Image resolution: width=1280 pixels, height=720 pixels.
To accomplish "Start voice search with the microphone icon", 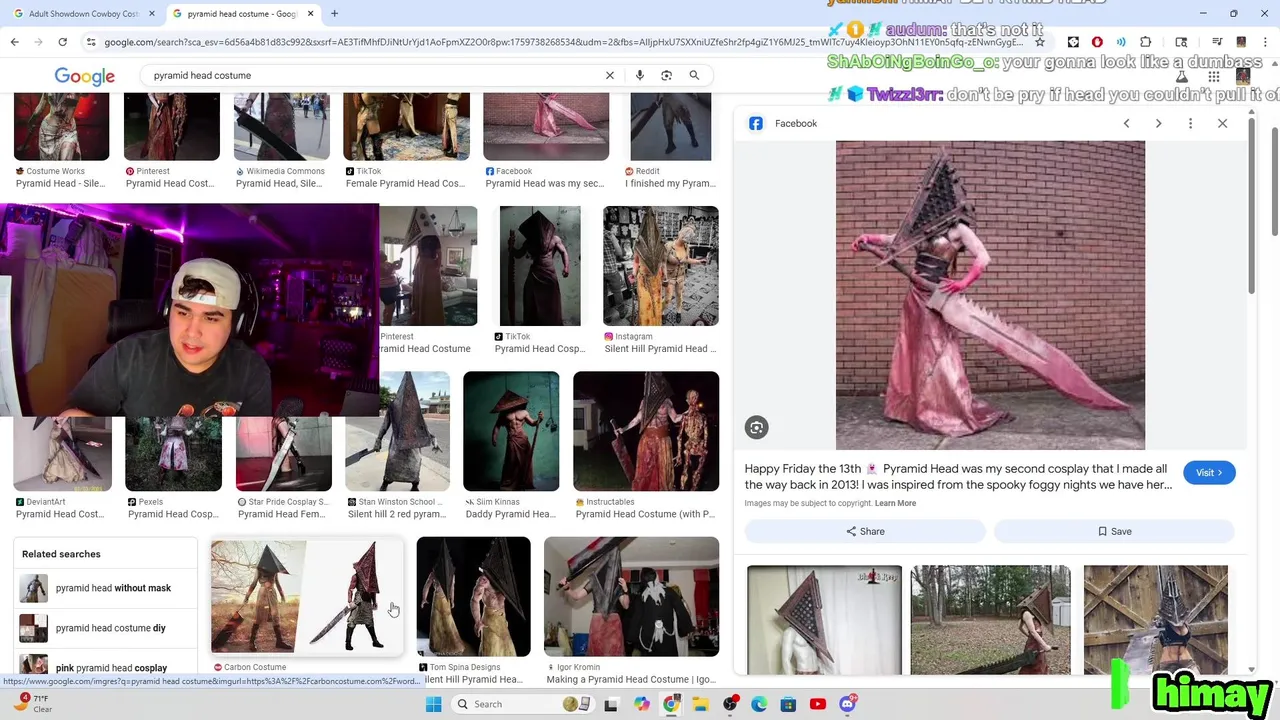I will (639, 75).
